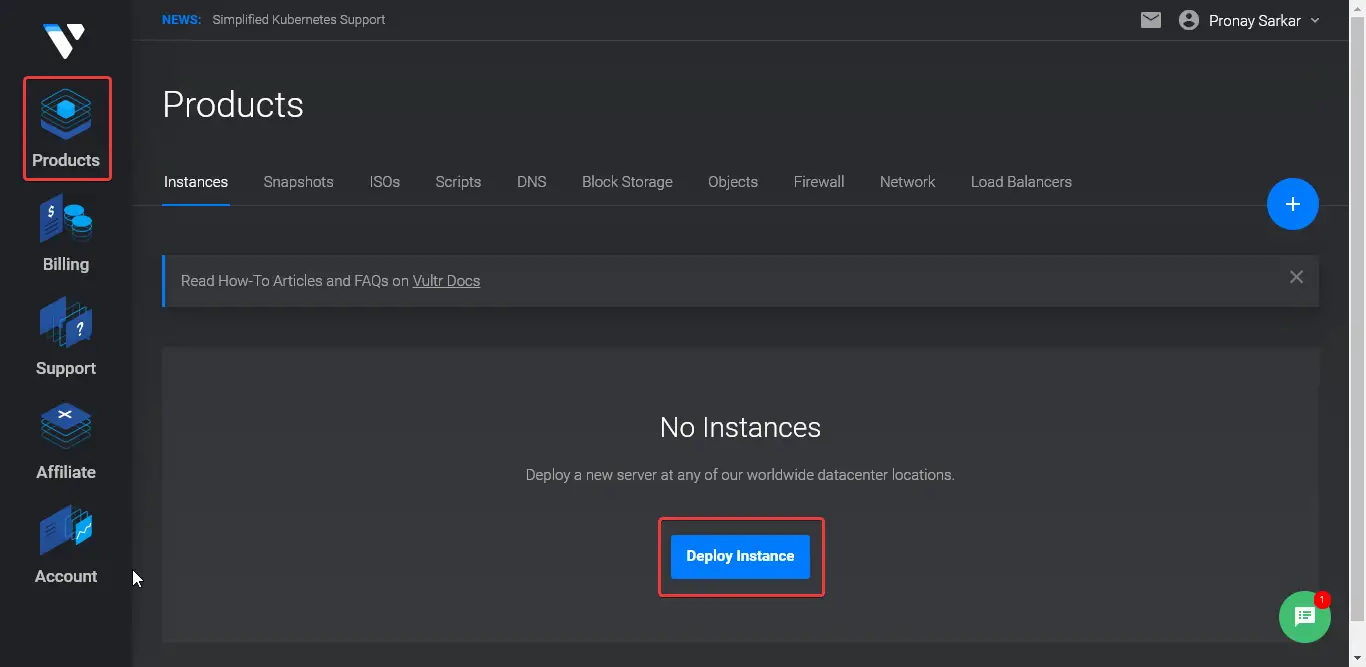Switch to the Network tab

[x=908, y=182]
